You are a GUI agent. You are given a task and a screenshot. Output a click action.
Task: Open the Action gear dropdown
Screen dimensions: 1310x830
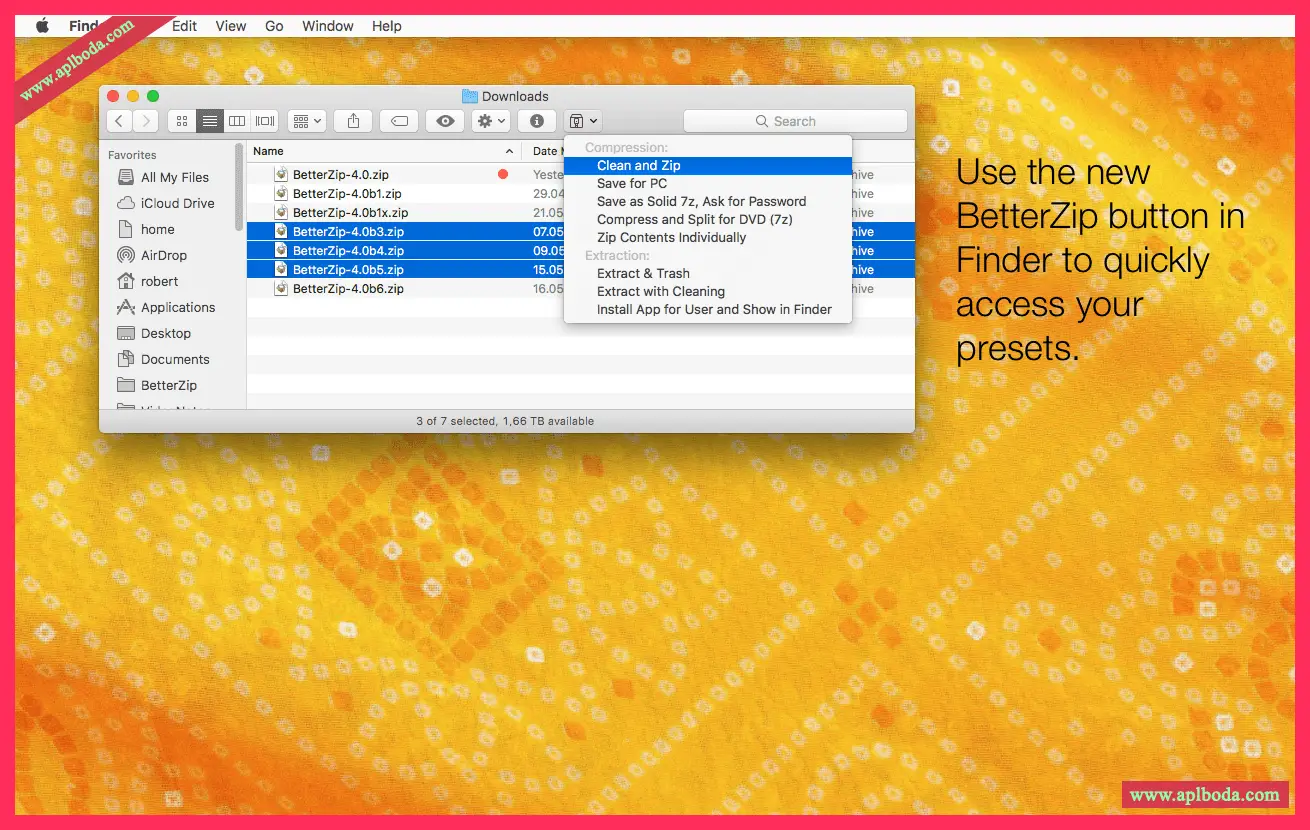(491, 121)
